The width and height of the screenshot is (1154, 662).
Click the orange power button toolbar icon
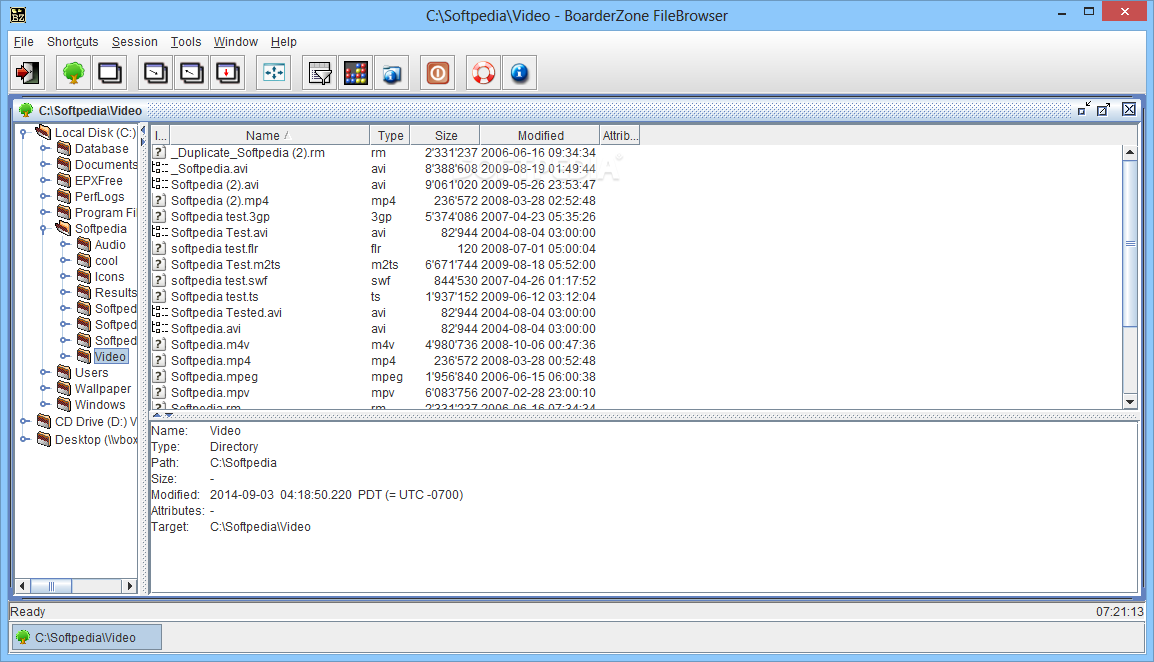[438, 73]
